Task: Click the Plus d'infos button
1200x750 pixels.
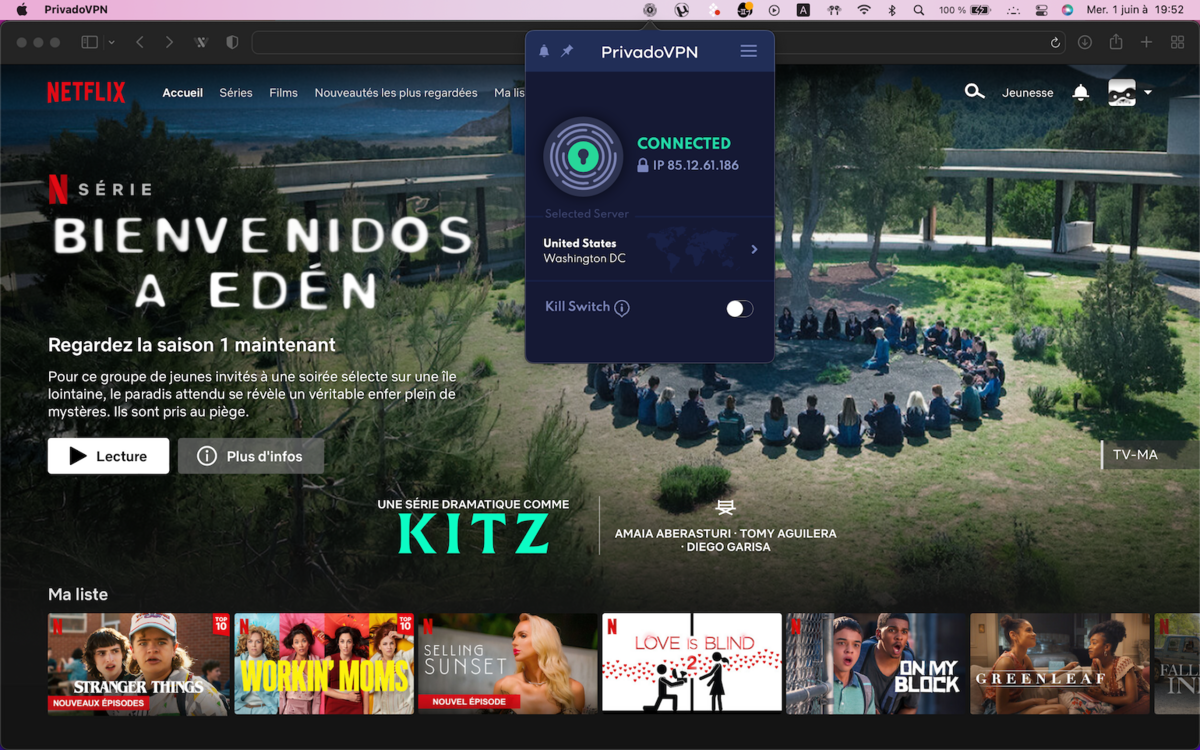Action: 251,456
